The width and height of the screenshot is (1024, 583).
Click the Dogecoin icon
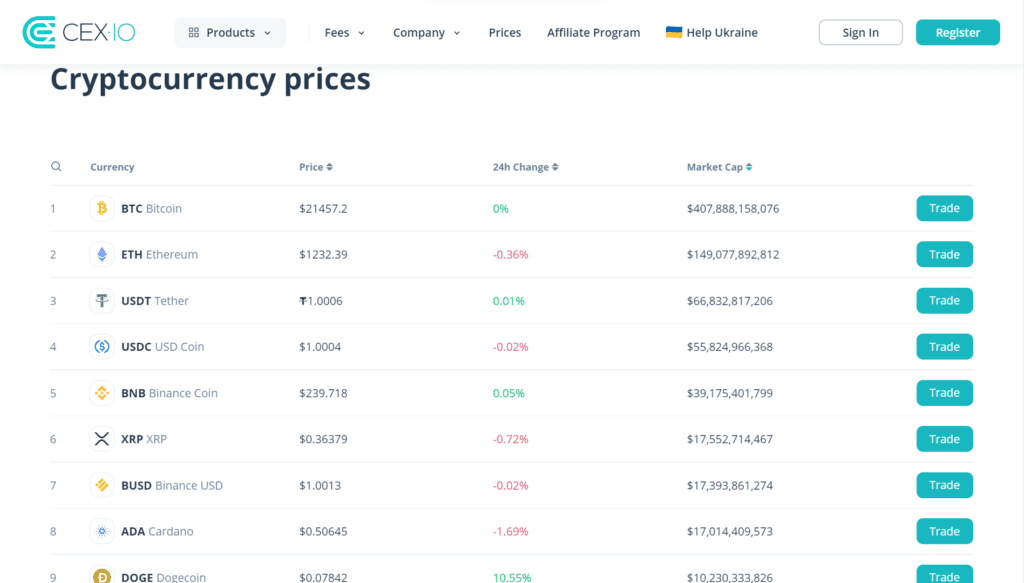point(101,577)
